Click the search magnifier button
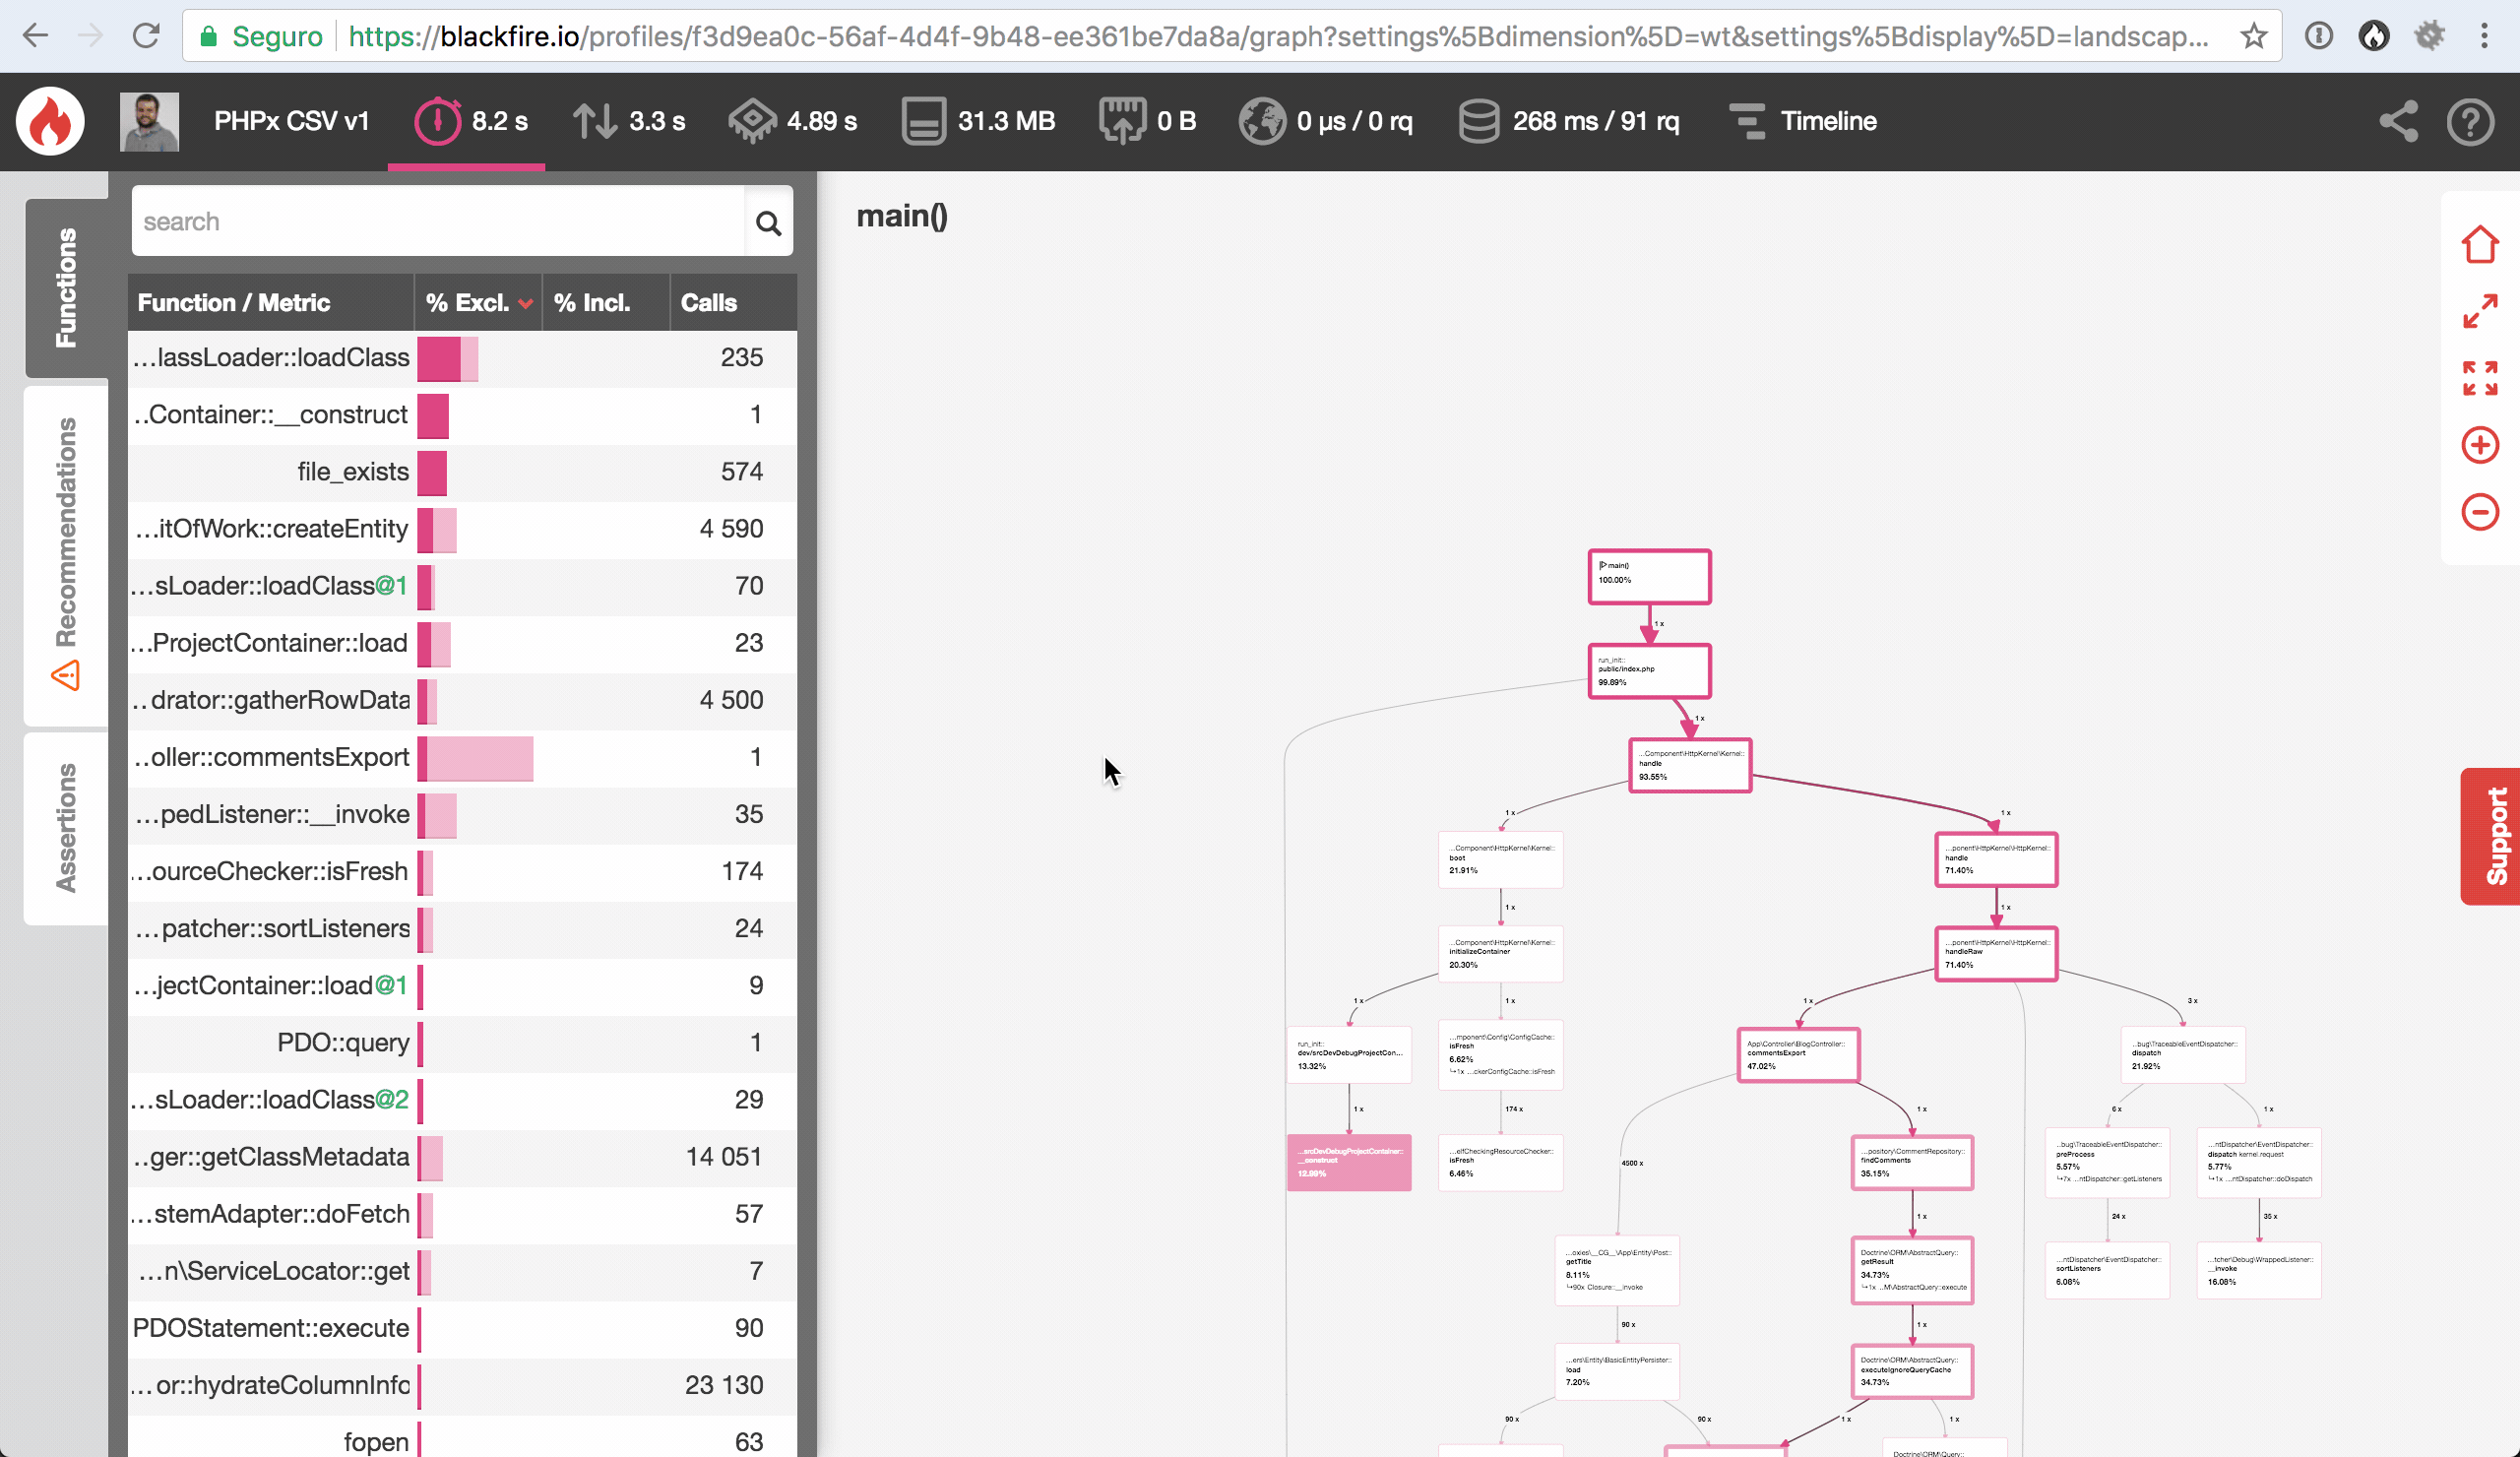This screenshot has height=1457, width=2520. tap(768, 222)
